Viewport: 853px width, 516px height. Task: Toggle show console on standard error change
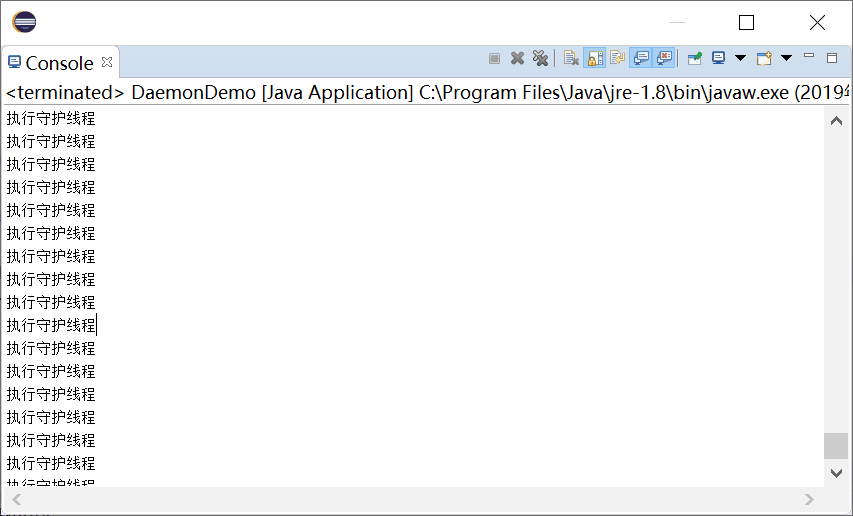coord(664,58)
